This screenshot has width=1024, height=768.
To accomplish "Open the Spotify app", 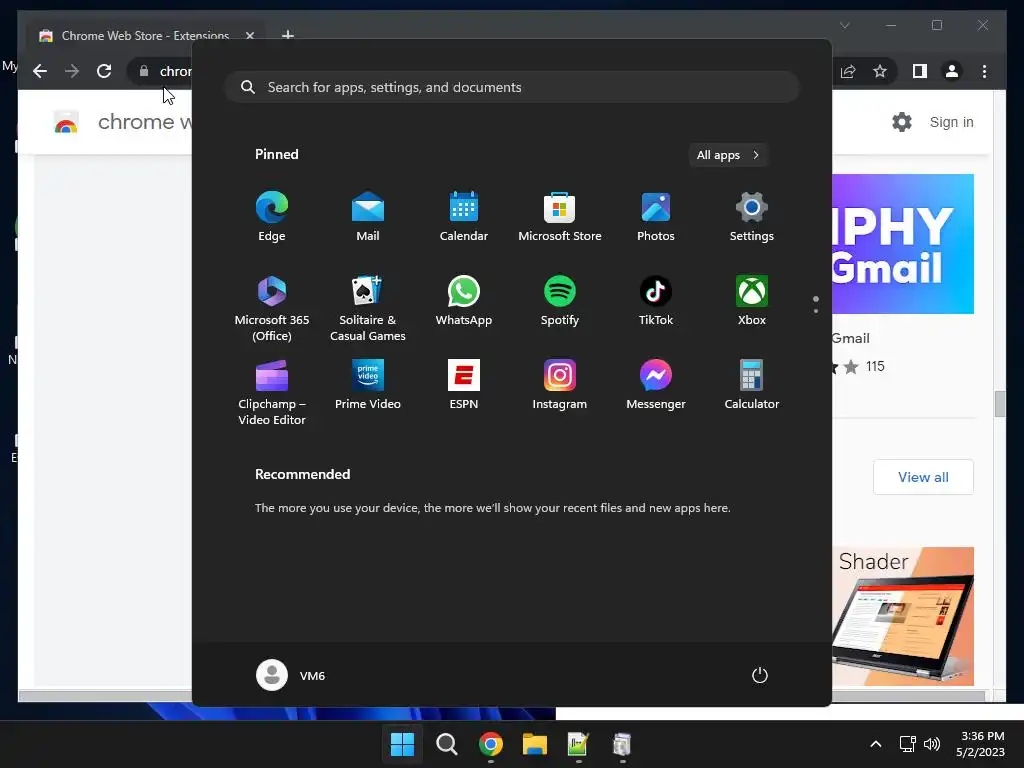I will tap(560, 300).
